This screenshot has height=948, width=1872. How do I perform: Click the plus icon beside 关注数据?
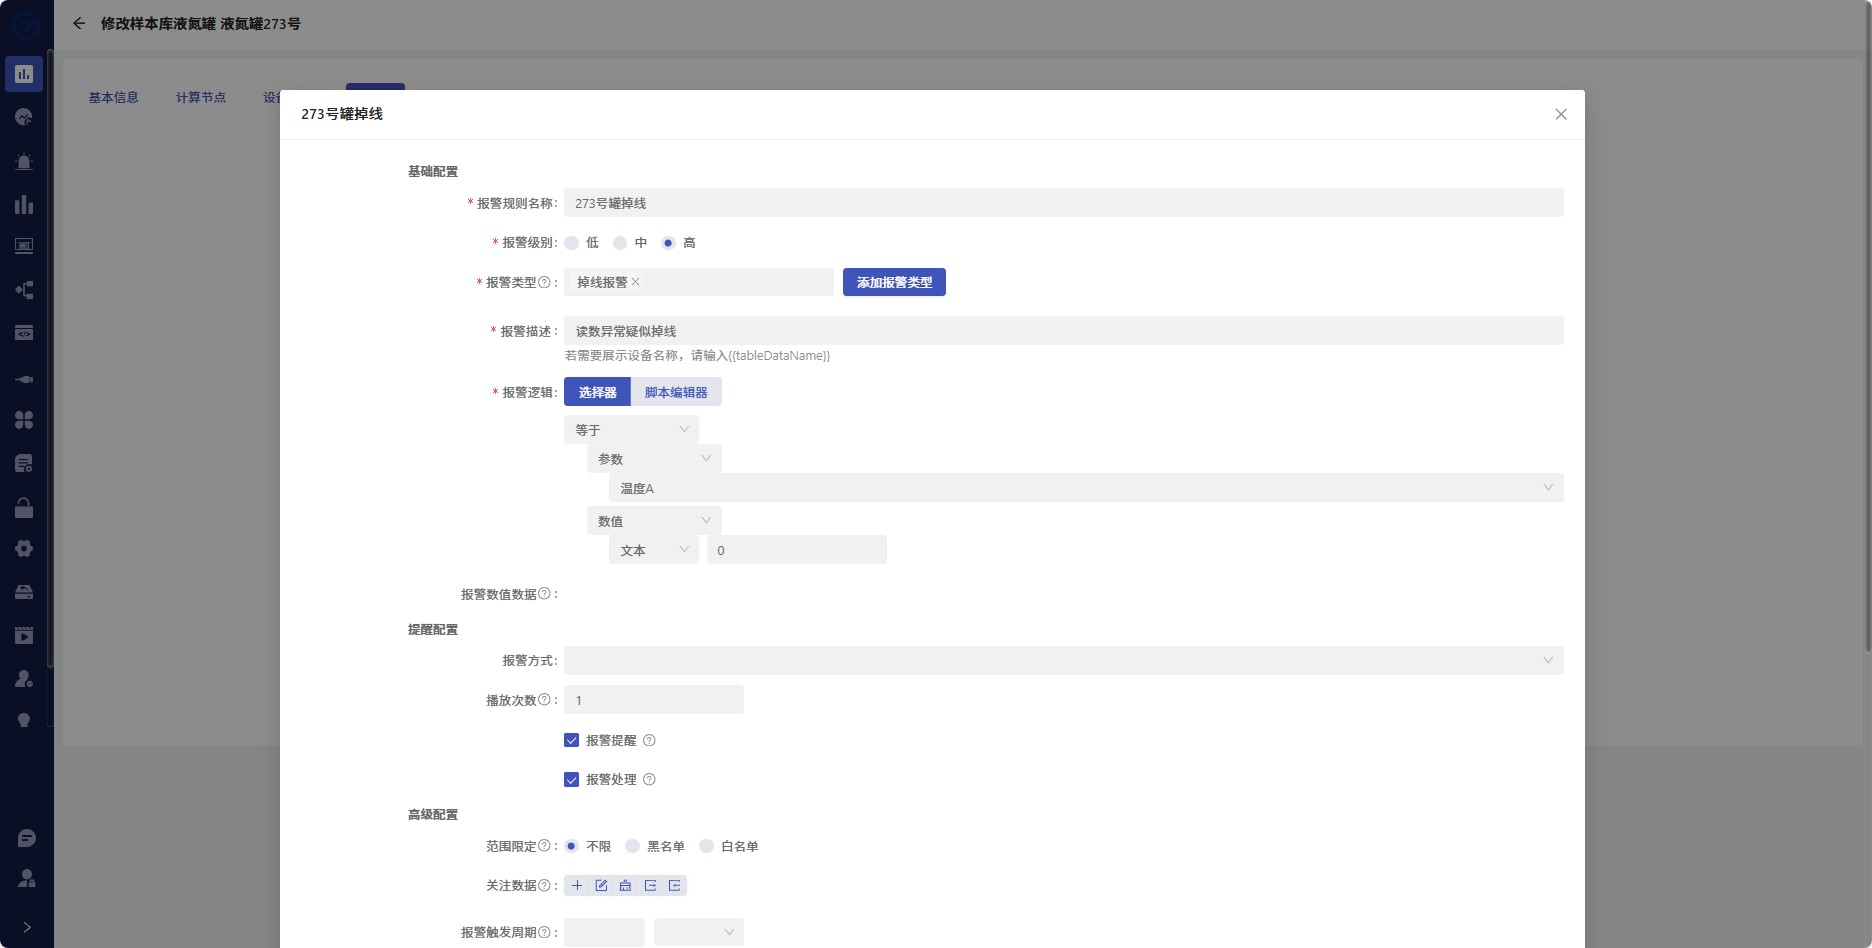[x=577, y=885]
